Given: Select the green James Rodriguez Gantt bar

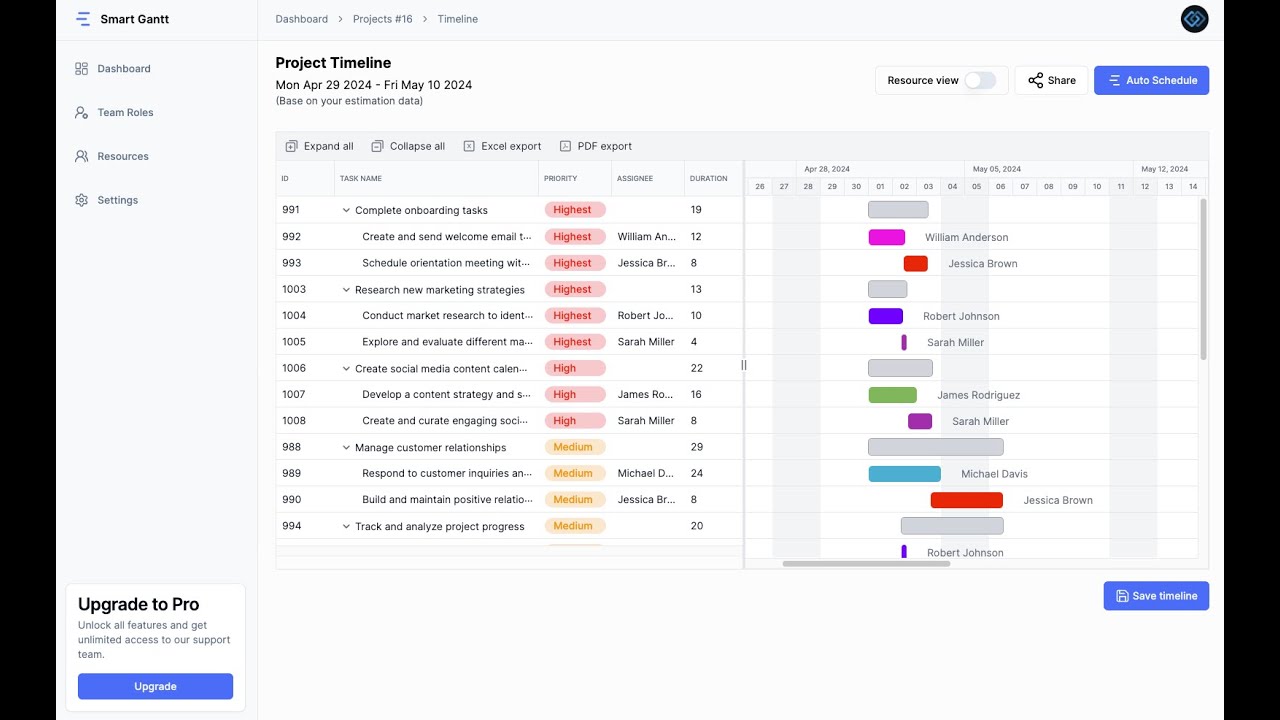Looking at the screenshot, I should click(893, 395).
